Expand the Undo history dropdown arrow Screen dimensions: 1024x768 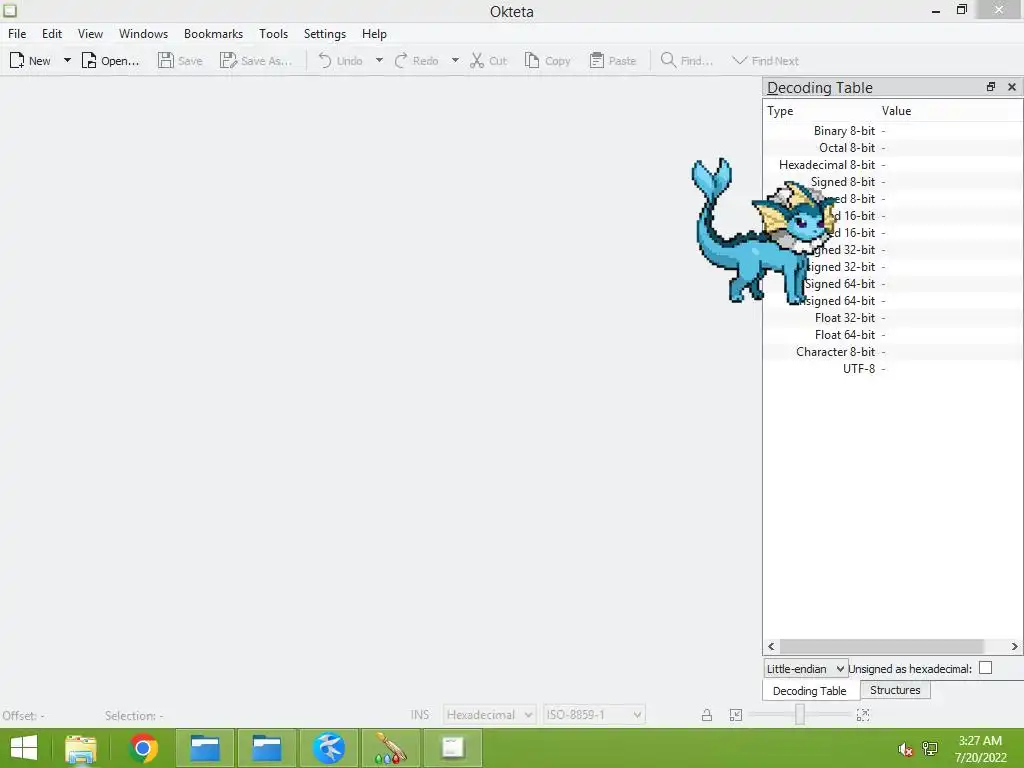tap(379, 61)
